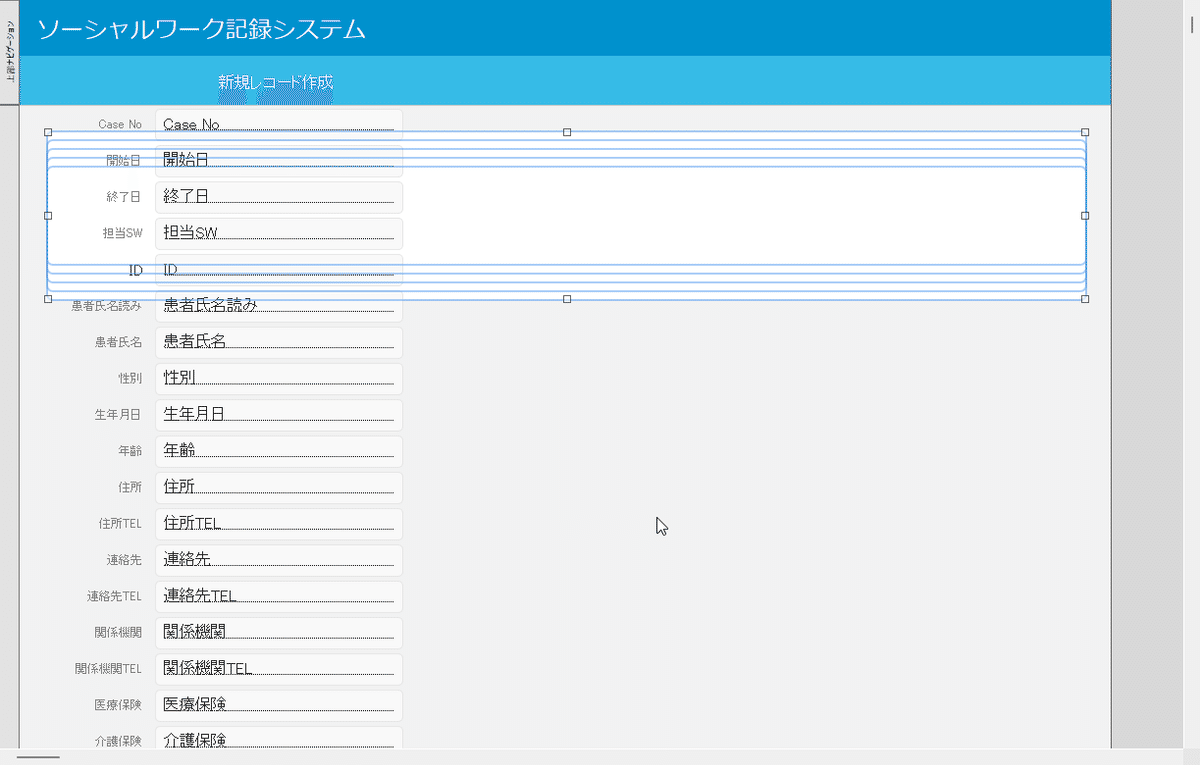Click the horizontal scrollbar thumb at the bottom
Viewport: 1200px width, 765px height.
[x=38, y=757]
